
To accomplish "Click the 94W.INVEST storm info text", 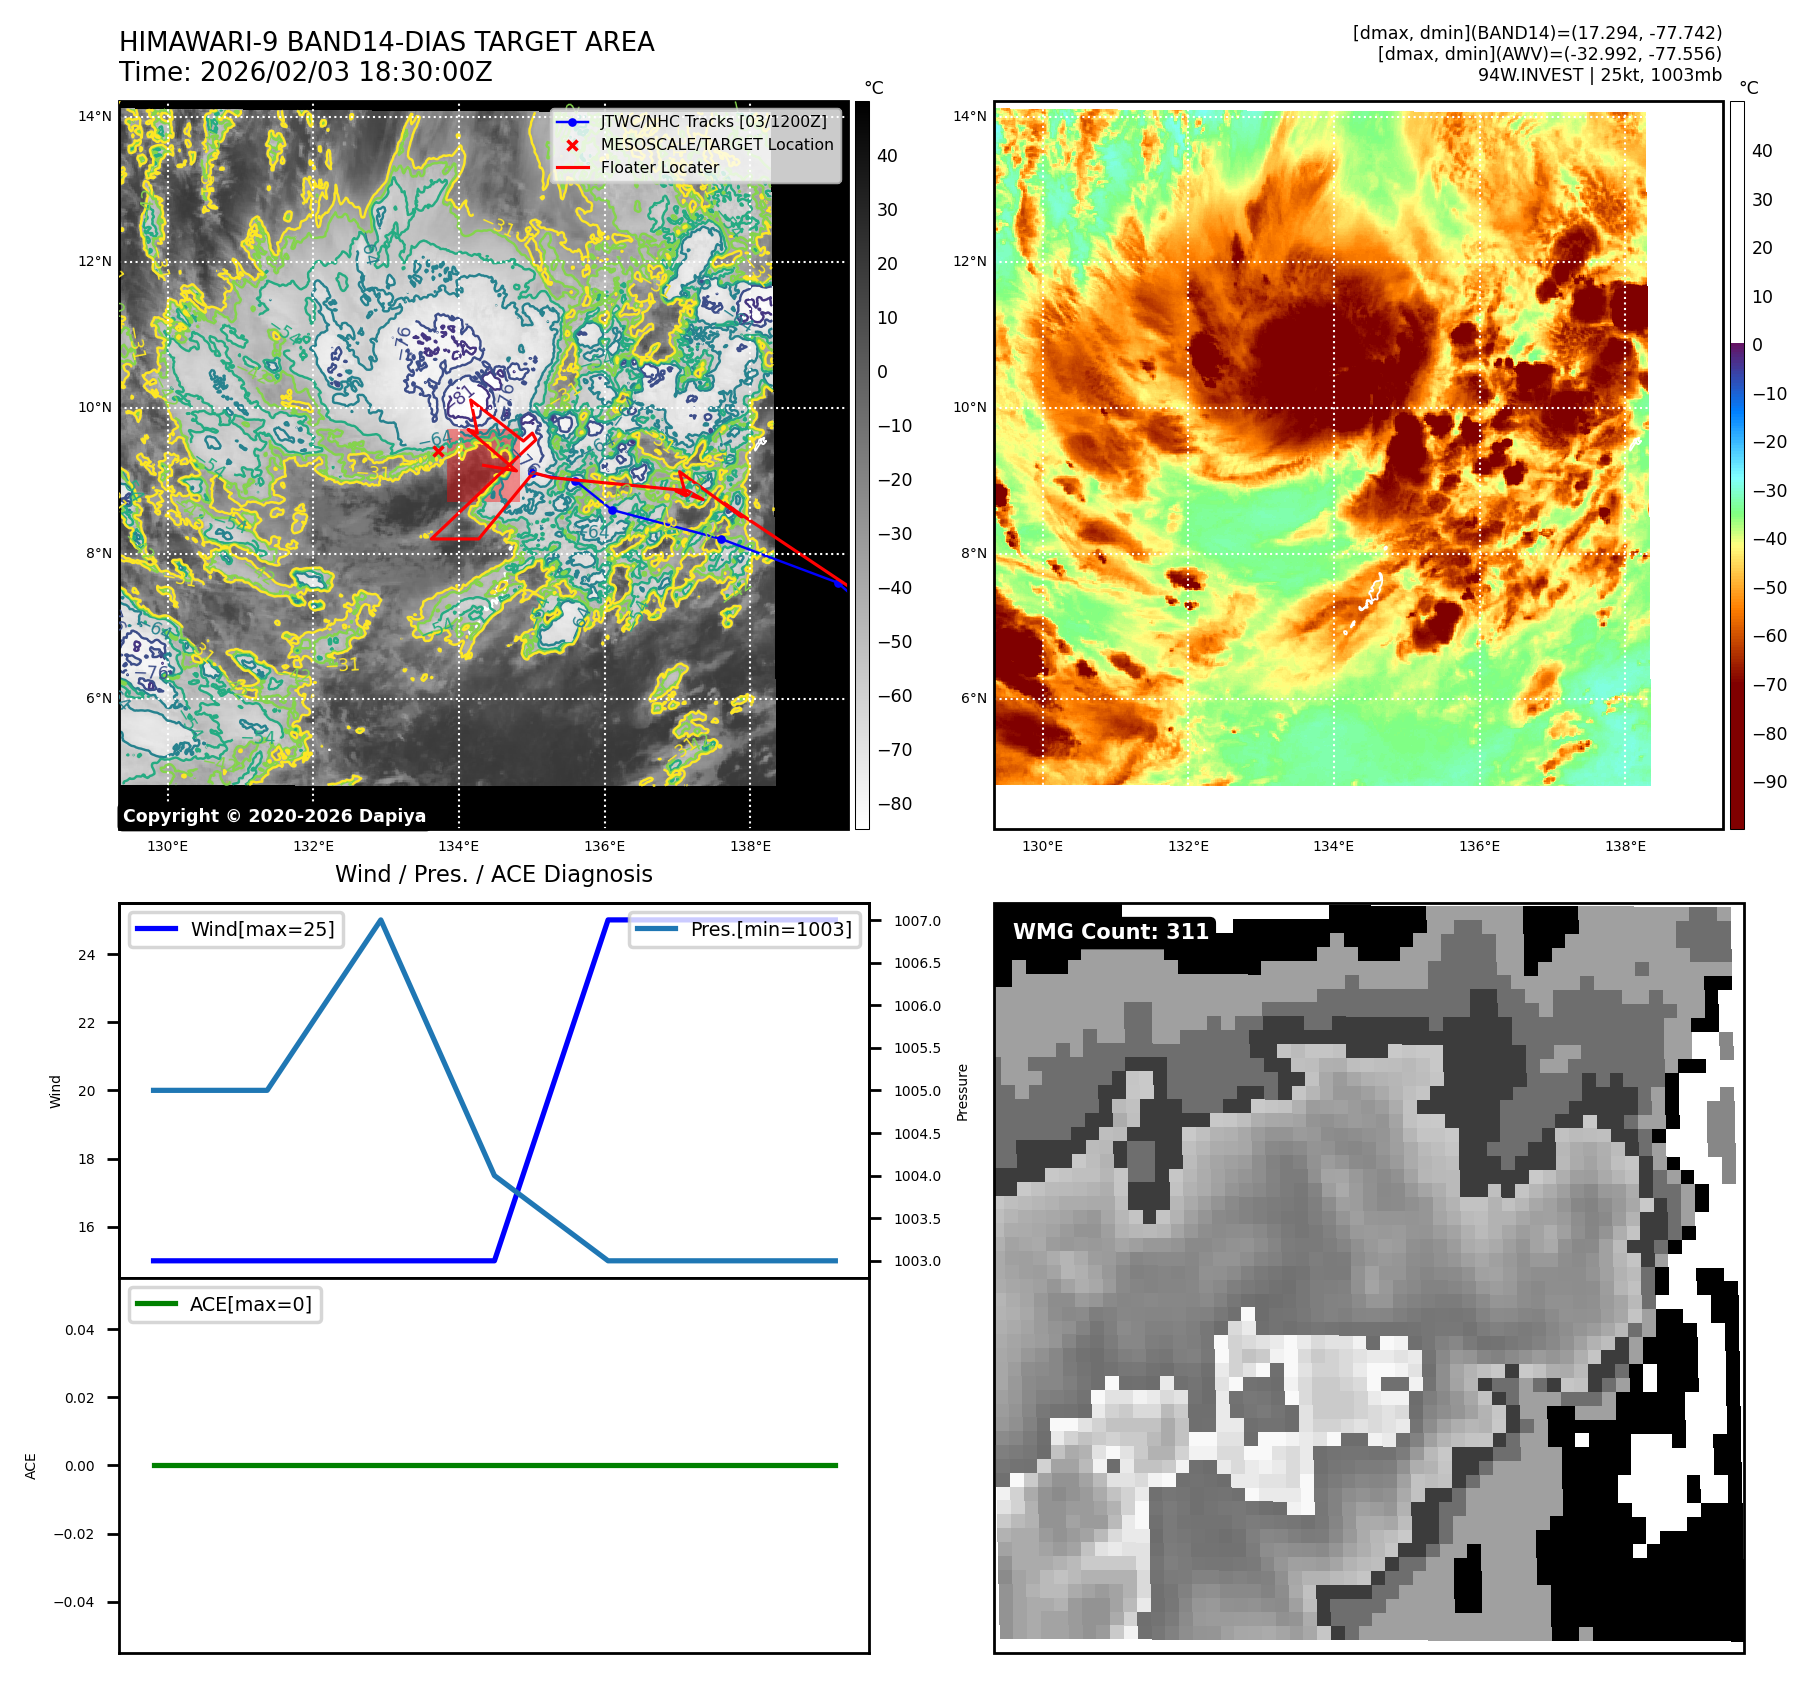I will pos(1599,75).
